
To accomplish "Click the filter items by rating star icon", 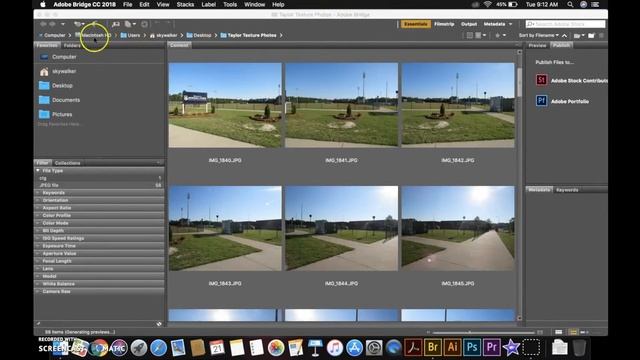I will [x=500, y=36].
